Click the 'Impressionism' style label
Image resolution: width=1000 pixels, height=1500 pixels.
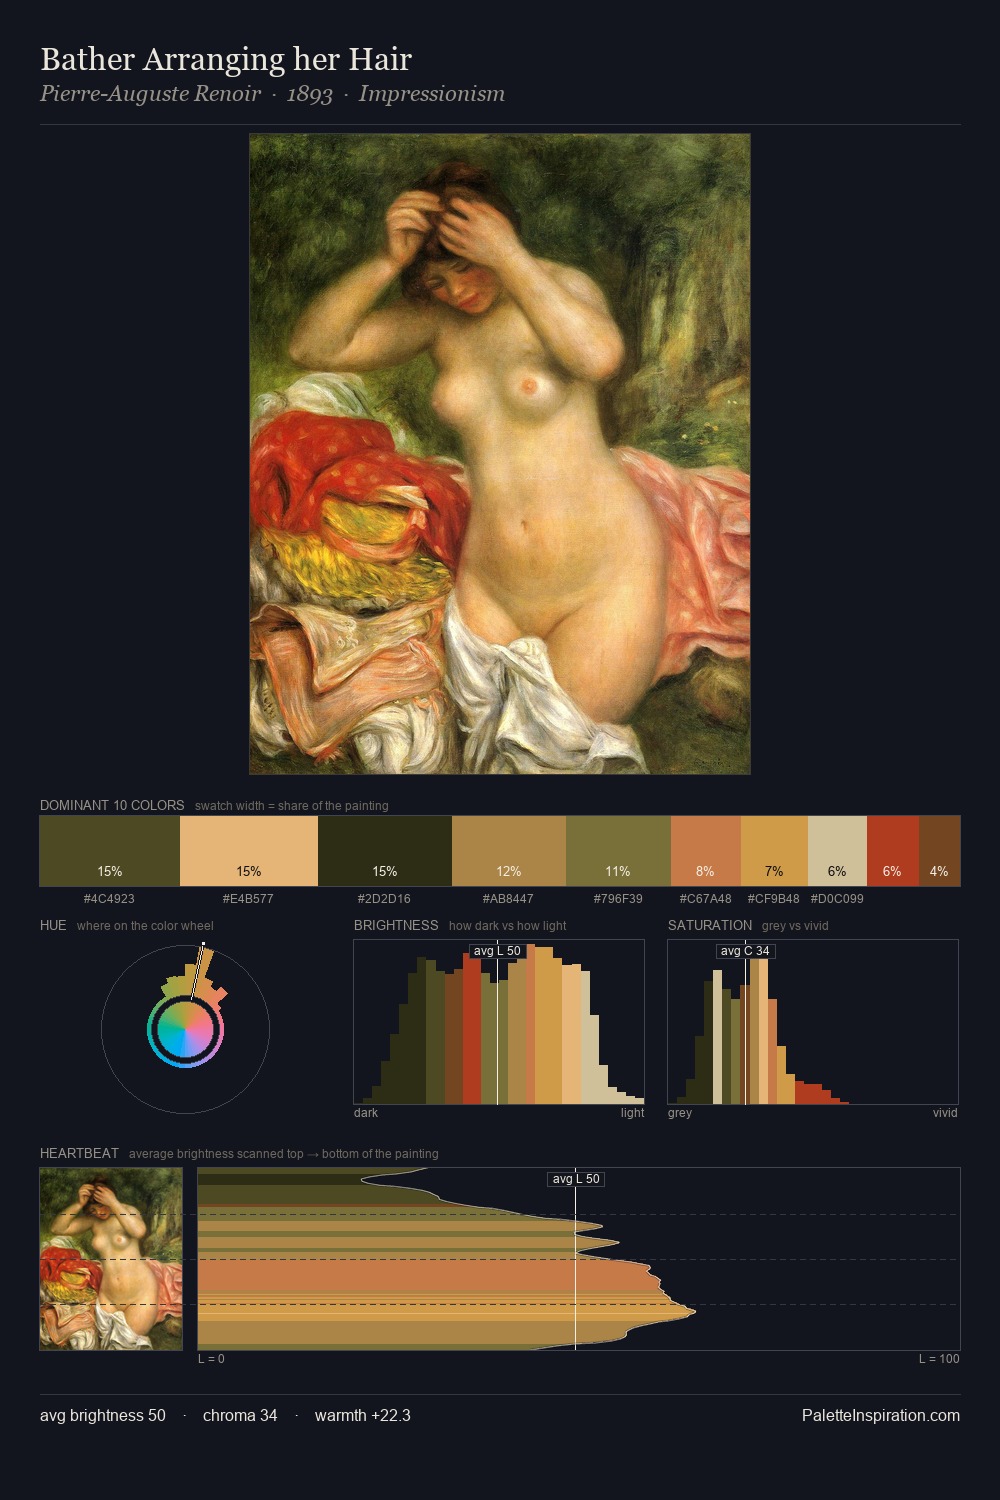(432, 94)
